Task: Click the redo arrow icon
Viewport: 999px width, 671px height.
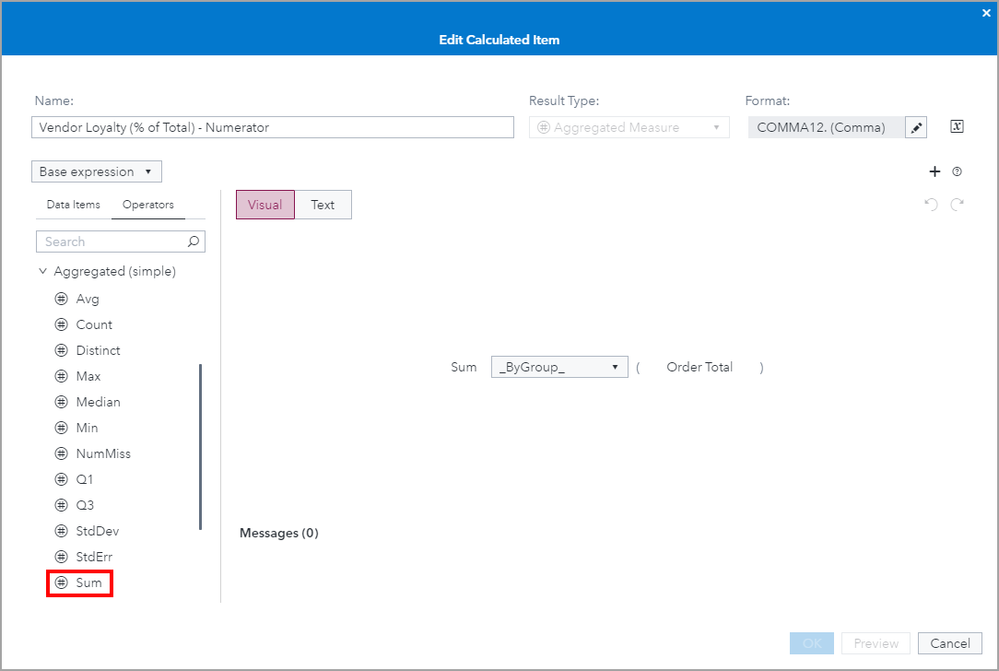Action: tap(957, 204)
